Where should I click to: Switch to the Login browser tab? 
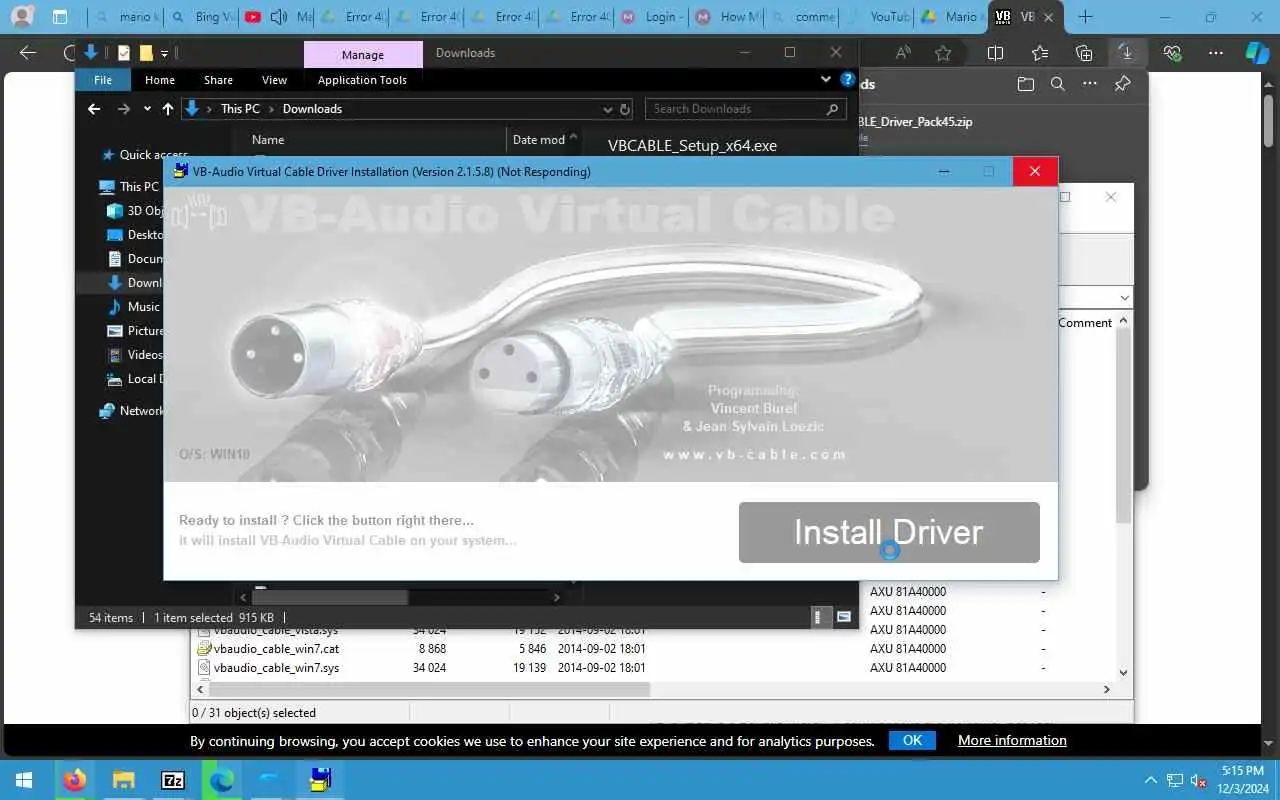pyautogui.click(x=652, y=17)
